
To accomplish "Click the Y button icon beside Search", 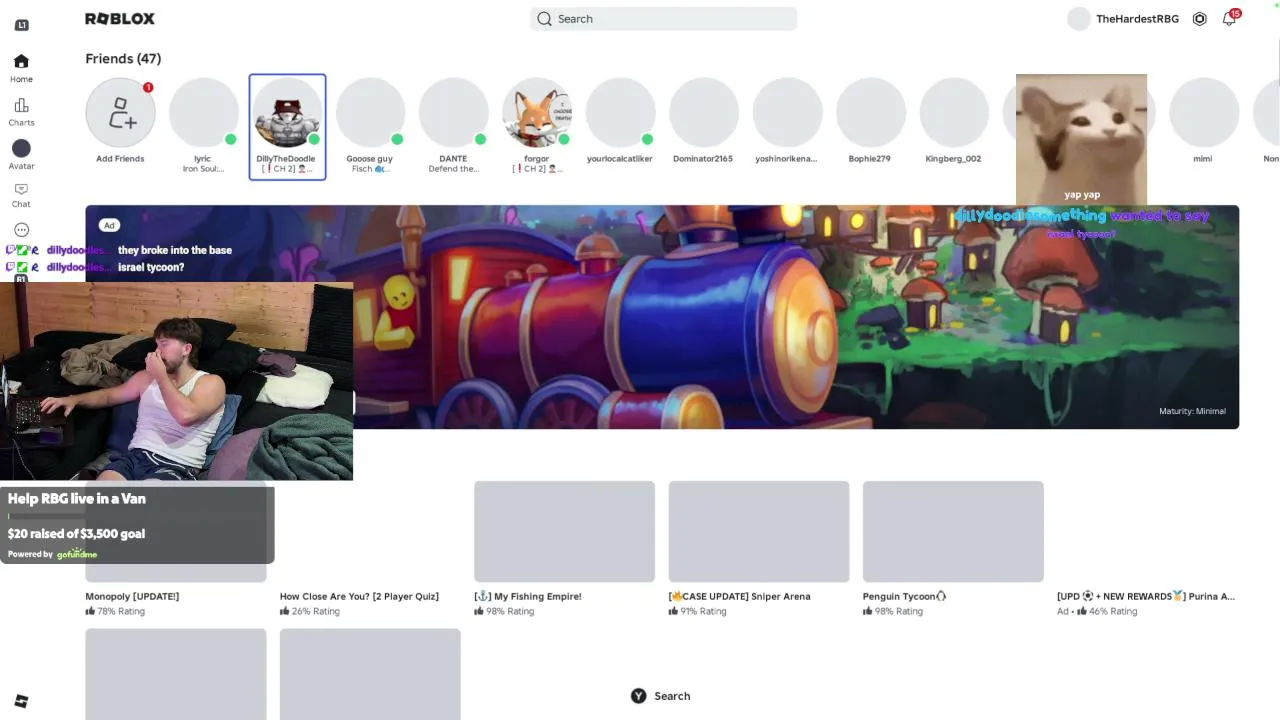I will [639, 696].
